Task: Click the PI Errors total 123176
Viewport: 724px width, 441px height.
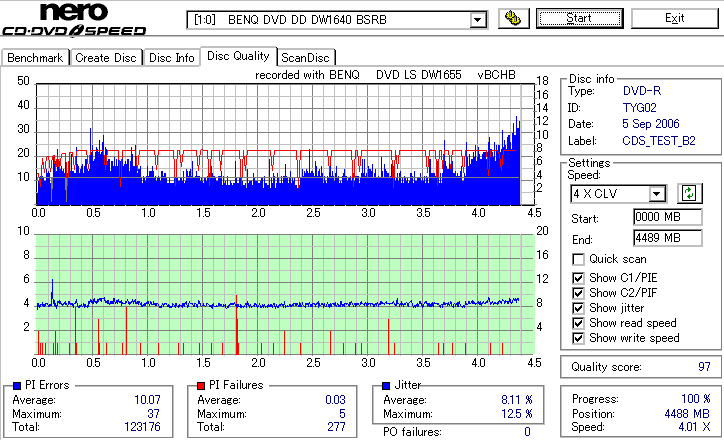Action: (142, 427)
